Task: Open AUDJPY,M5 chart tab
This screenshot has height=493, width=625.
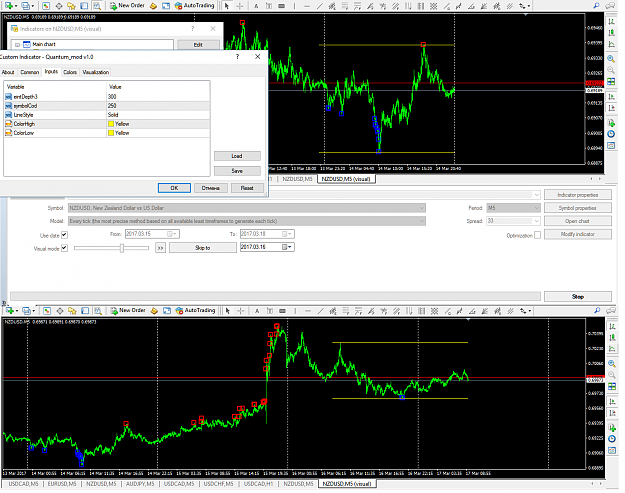Action: pyautogui.click(x=140, y=483)
